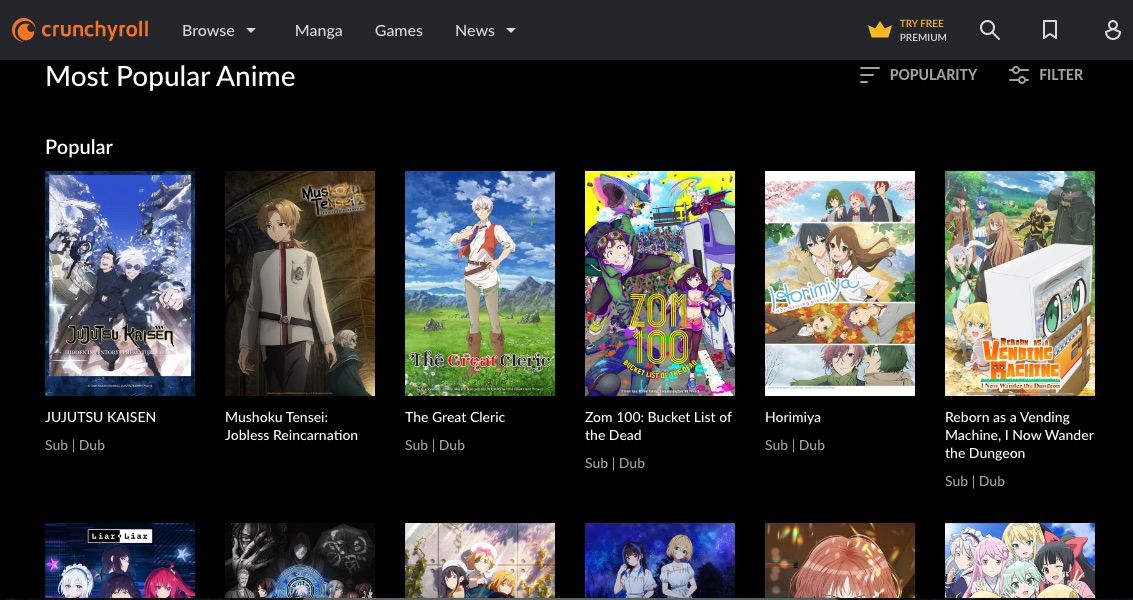Click "Sub | Dub" under Zom 100

(614, 463)
